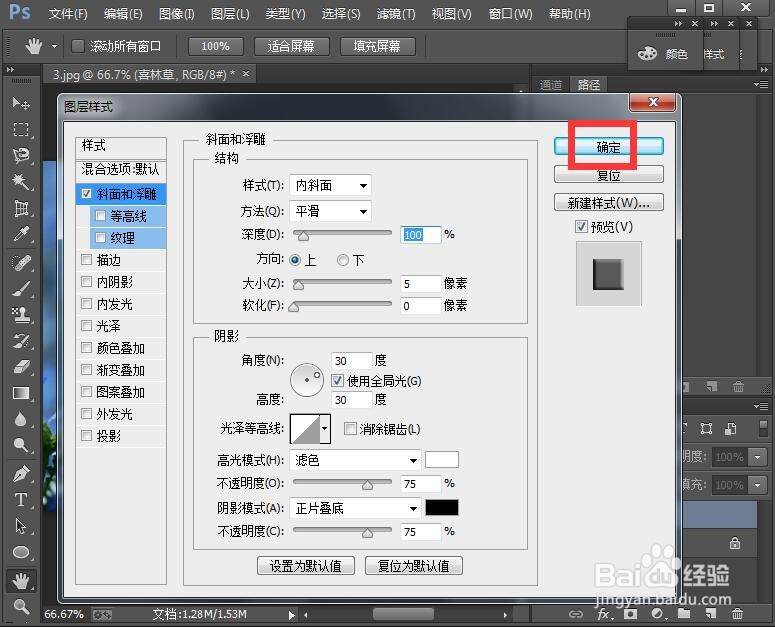This screenshot has width=775, height=627.
Task: Enable the 投影 checkbox
Action: pos(86,435)
